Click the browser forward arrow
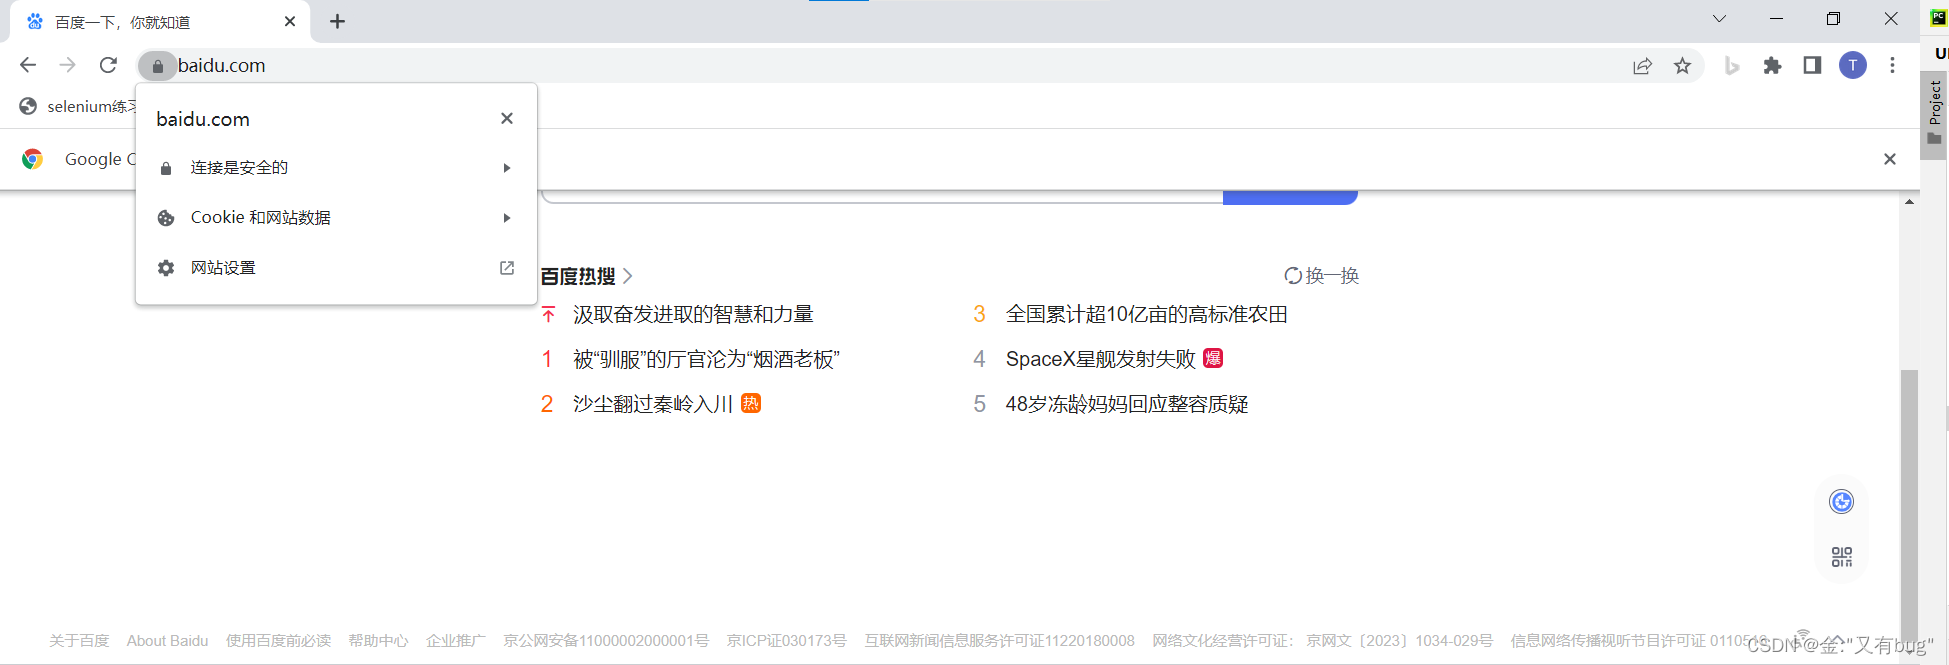1949x665 pixels. coord(68,65)
